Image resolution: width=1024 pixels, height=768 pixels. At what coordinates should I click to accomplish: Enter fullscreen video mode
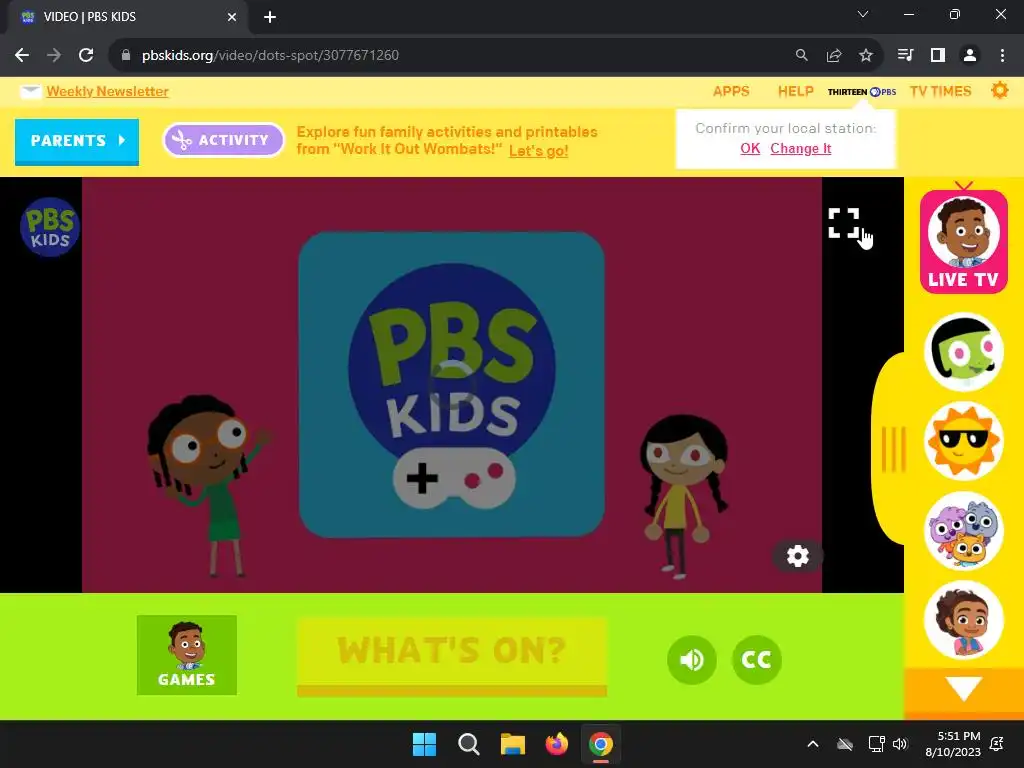tap(843, 223)
